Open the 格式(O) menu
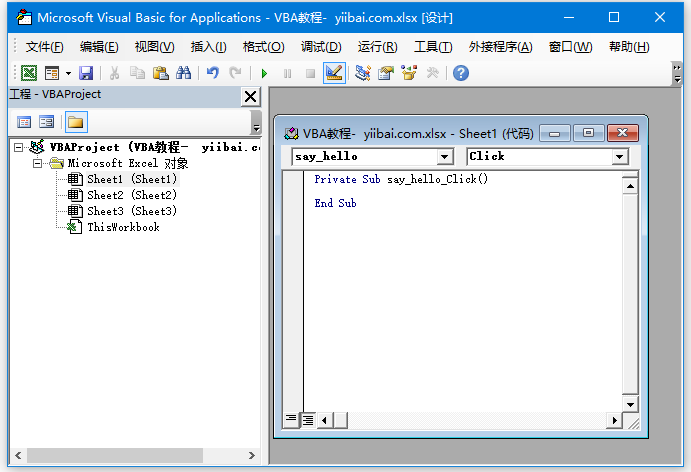691x472 pixels. (264, 47)
